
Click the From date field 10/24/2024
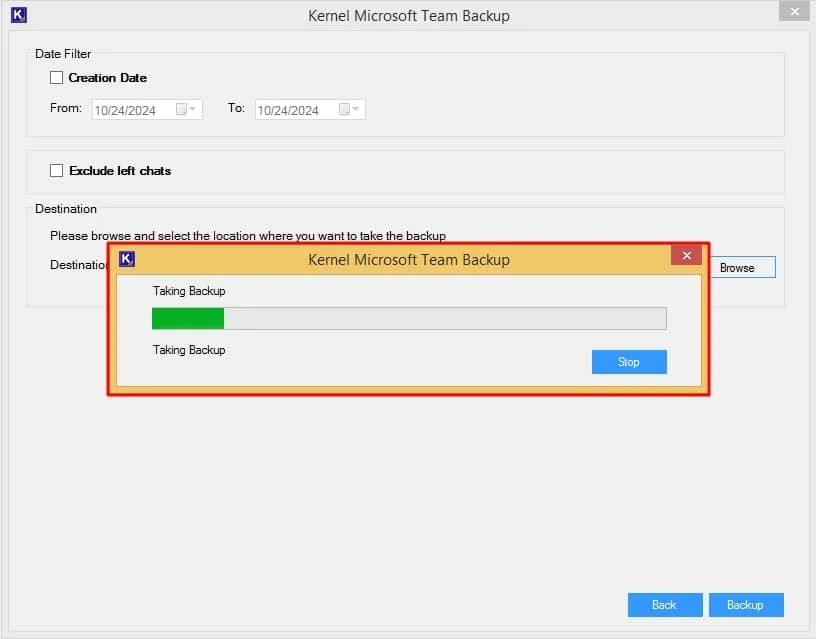[147, 109]
